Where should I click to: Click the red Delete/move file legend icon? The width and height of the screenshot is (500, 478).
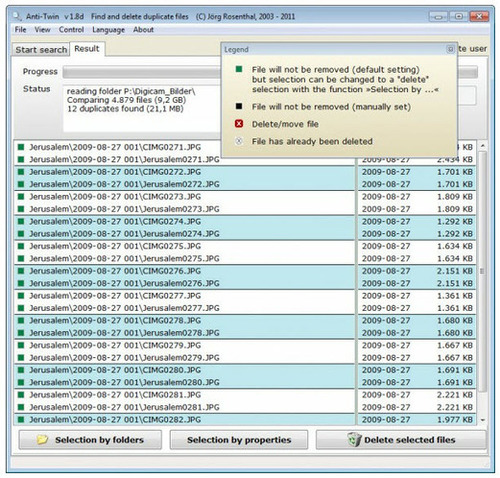(239, 124)
